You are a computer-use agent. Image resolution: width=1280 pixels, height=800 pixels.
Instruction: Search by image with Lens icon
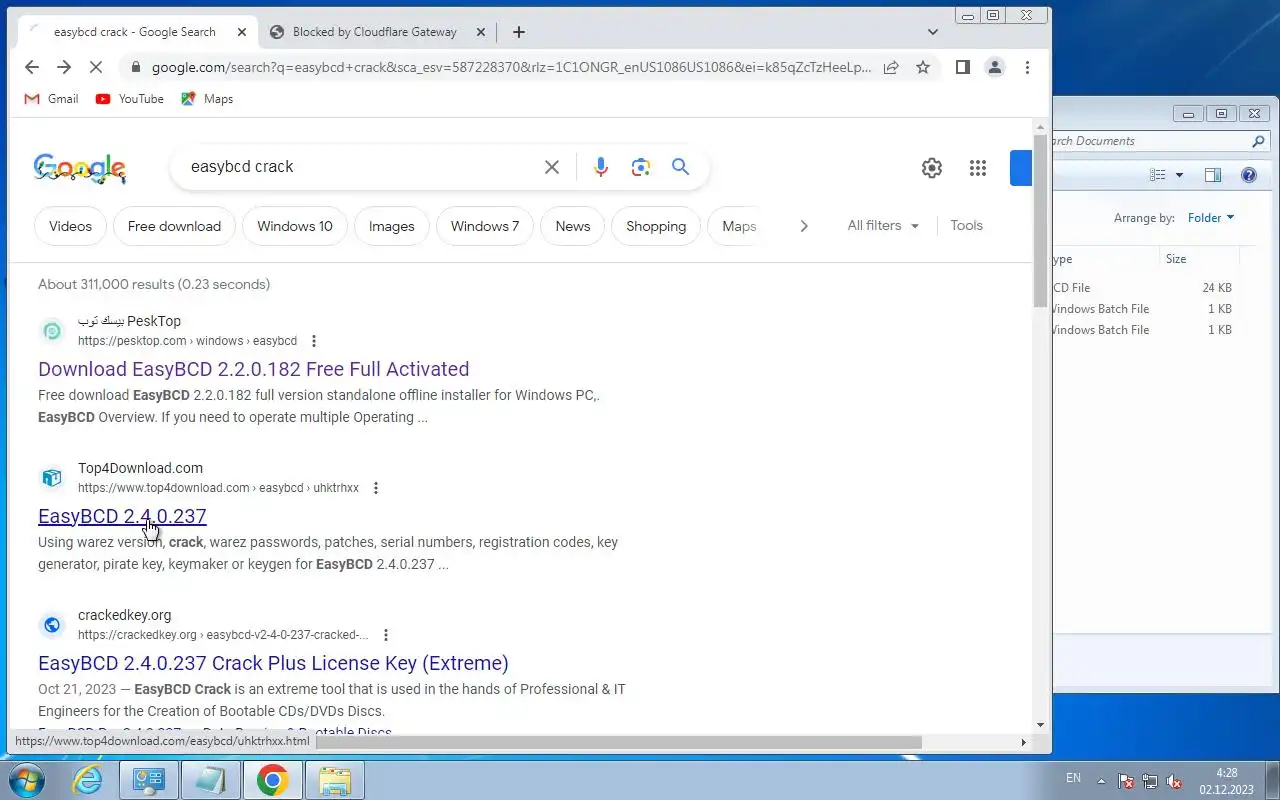click(641, 167)
